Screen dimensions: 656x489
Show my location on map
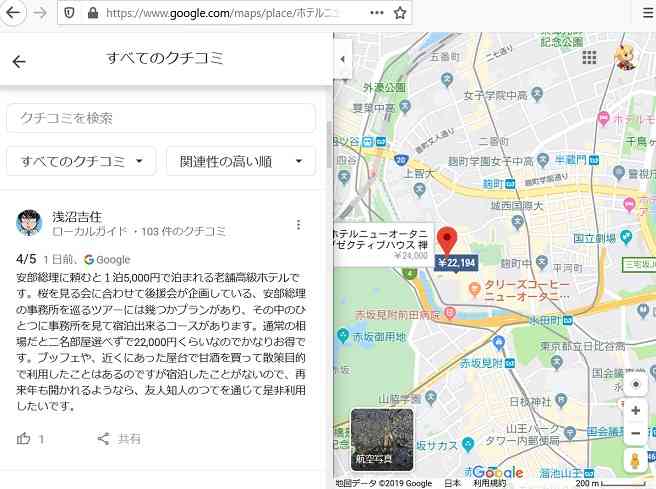pos(636,384)
